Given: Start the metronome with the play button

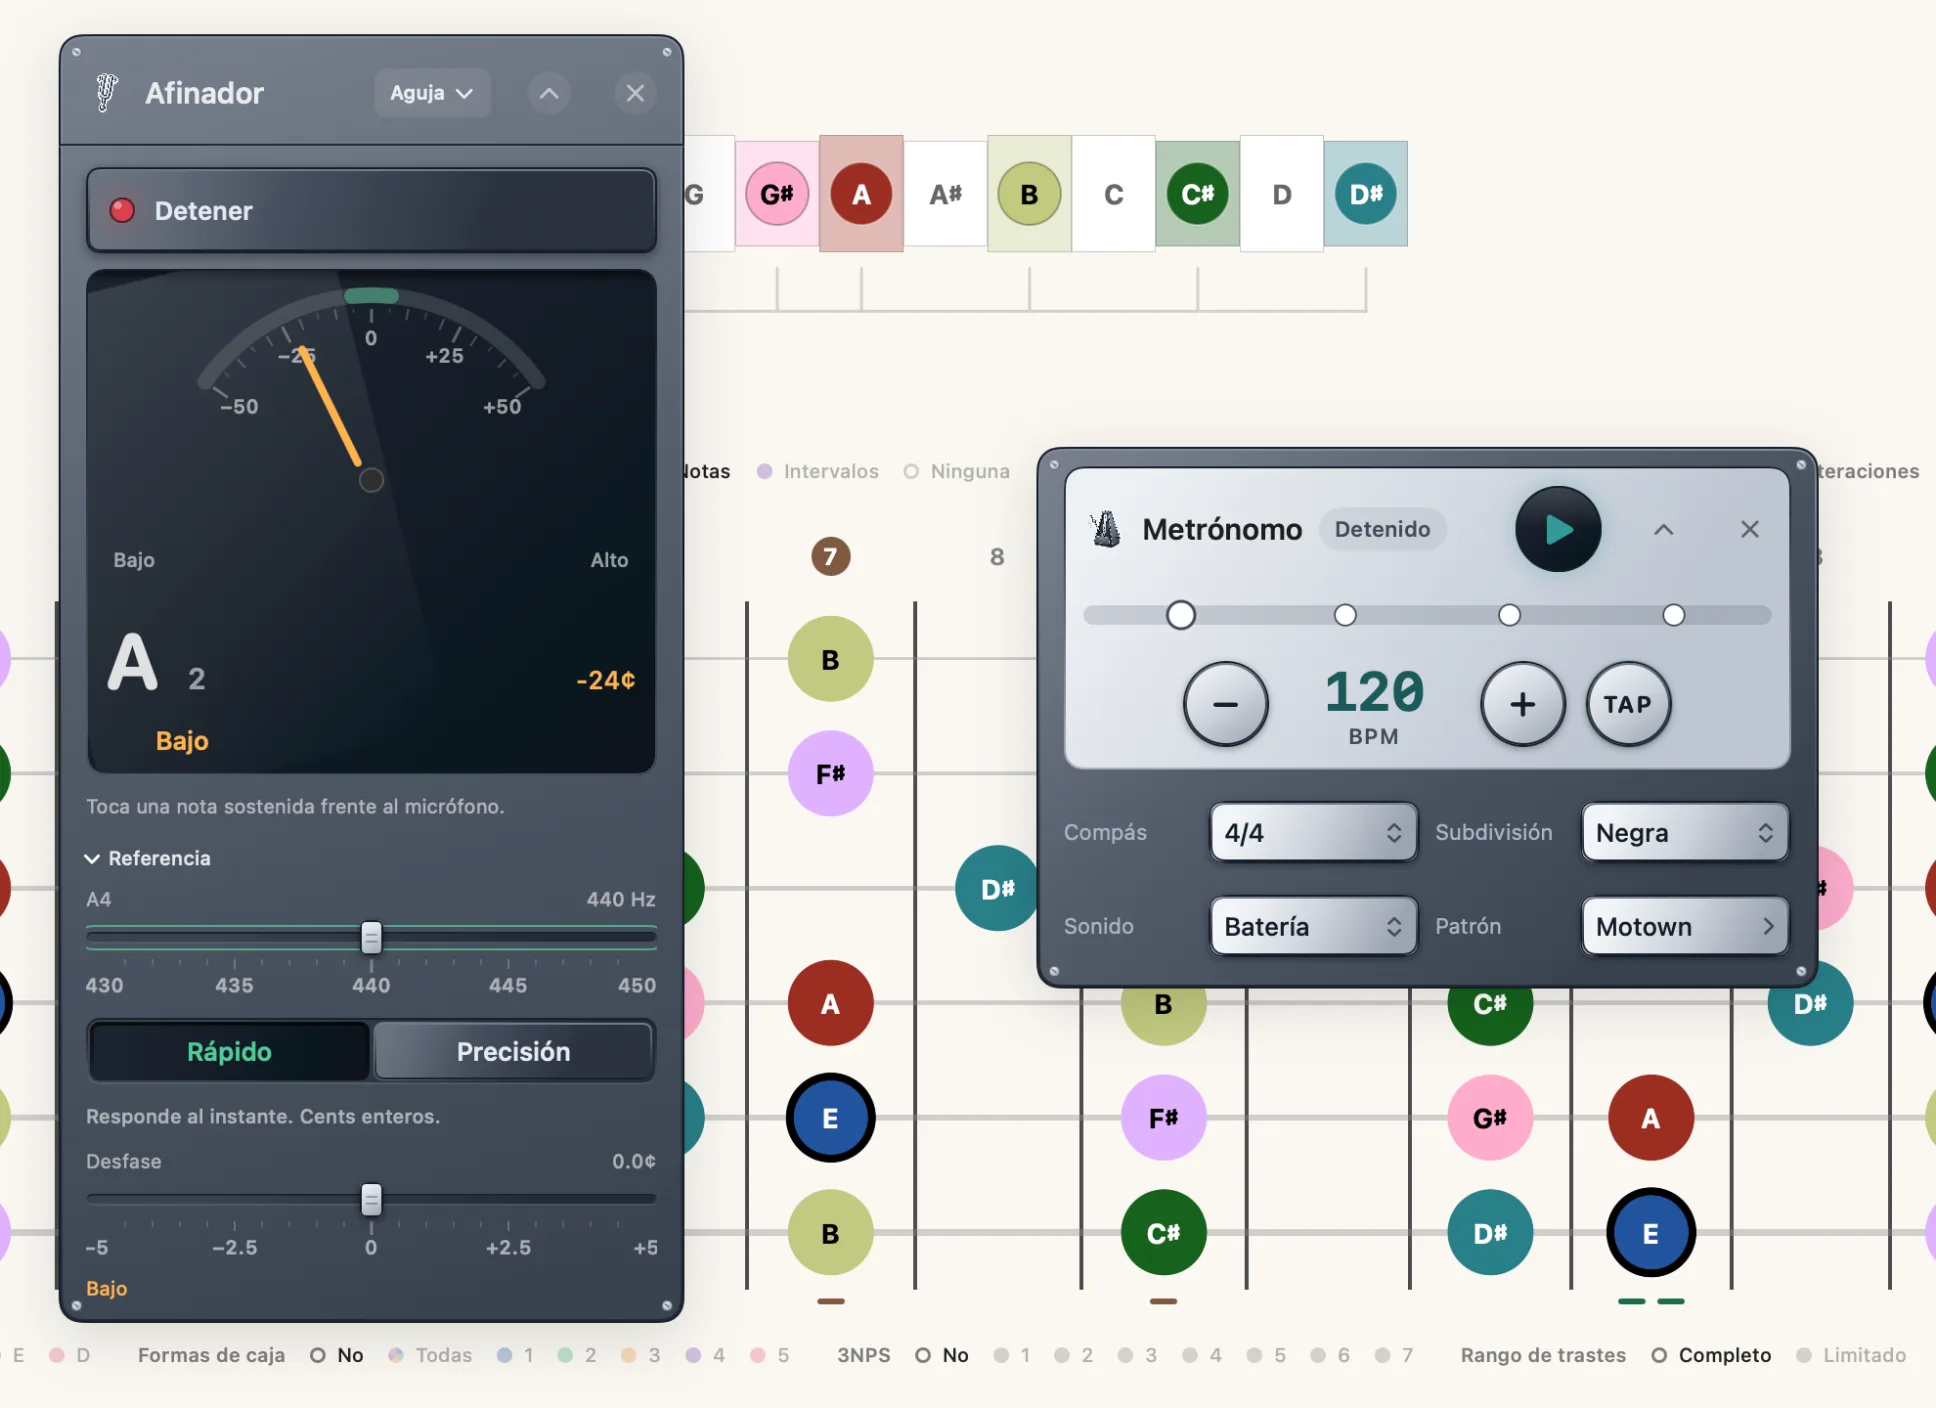Looking at the screenshot, I should coord(1558,529).
